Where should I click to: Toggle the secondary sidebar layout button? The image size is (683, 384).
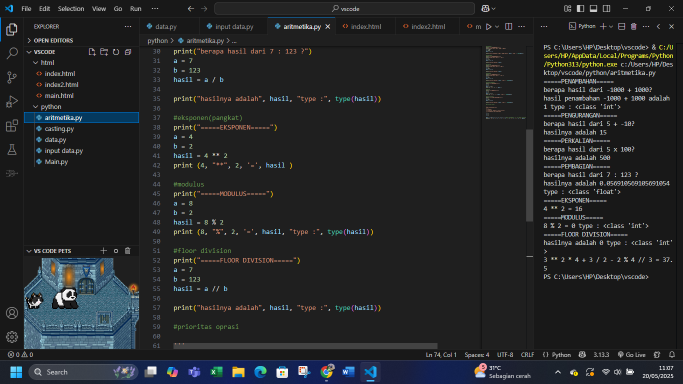point(606,8)
